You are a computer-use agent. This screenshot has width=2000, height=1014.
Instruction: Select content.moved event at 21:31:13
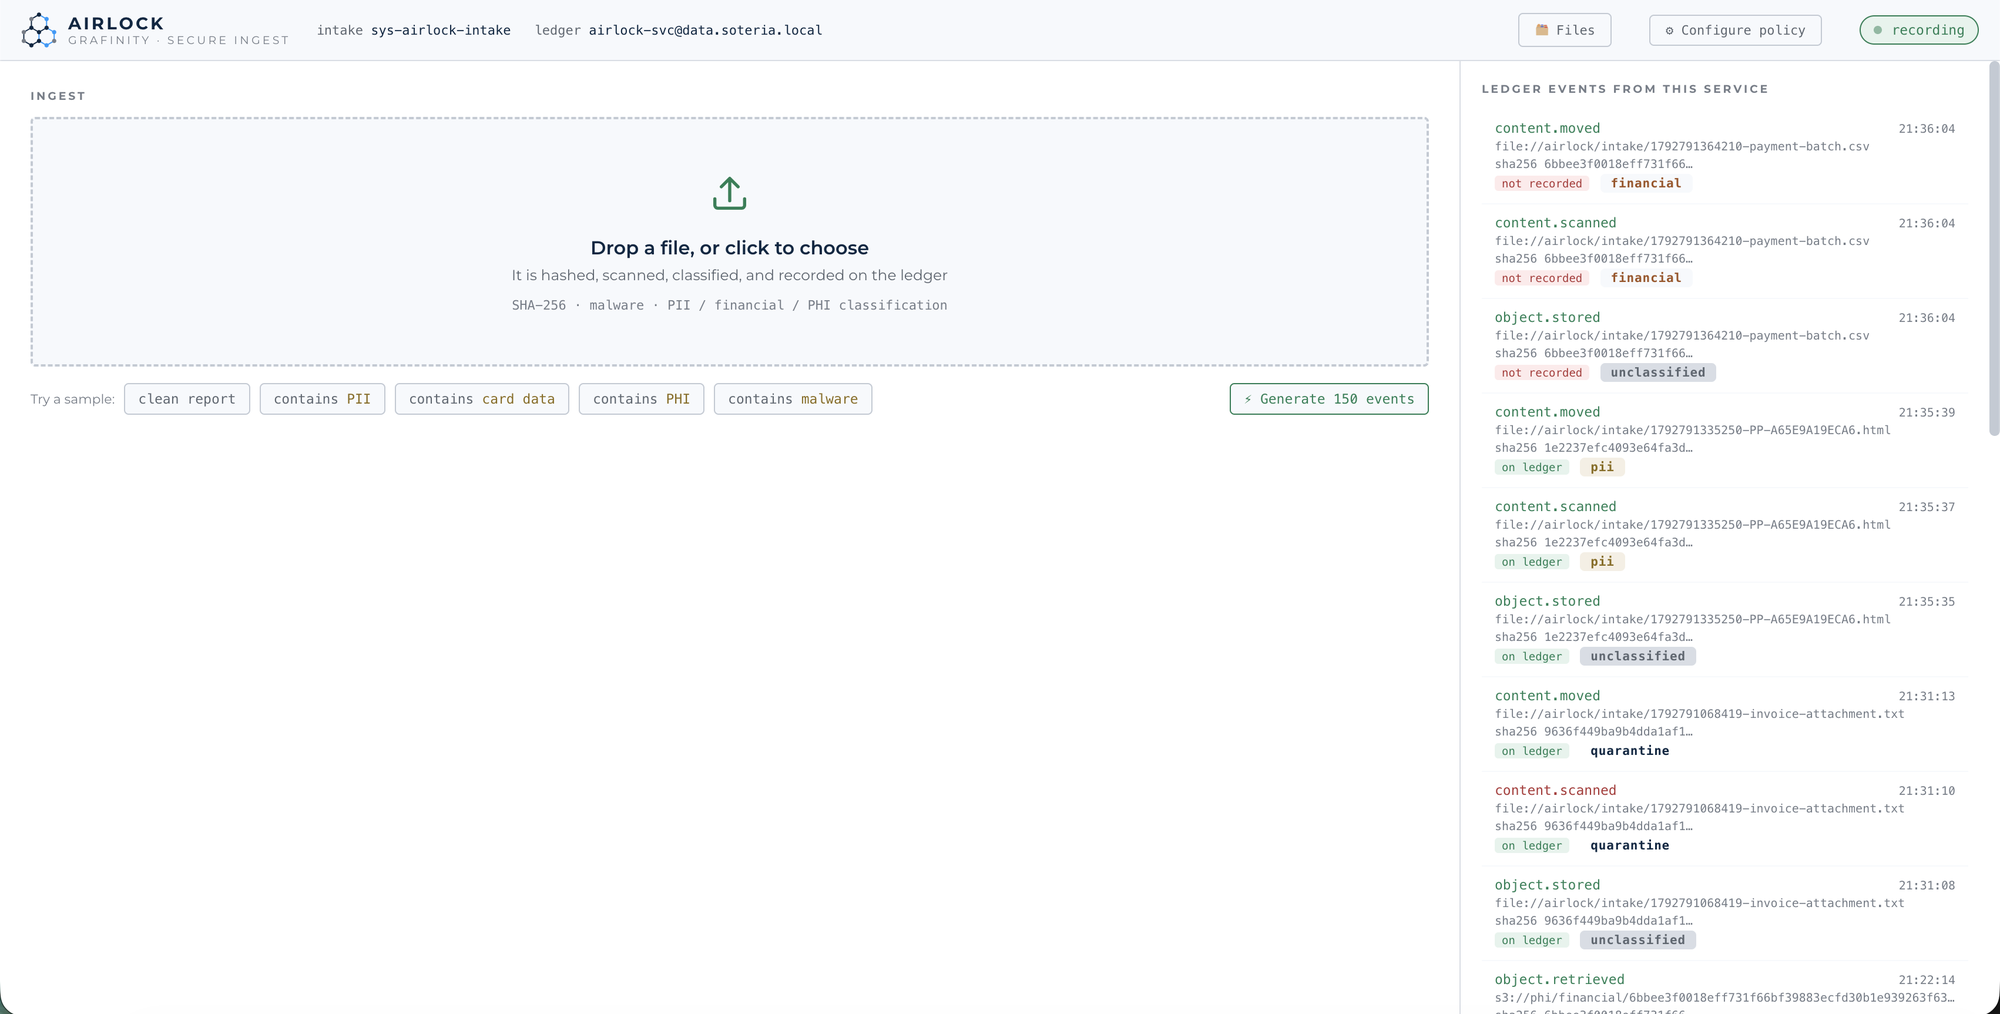point(1725,724)
